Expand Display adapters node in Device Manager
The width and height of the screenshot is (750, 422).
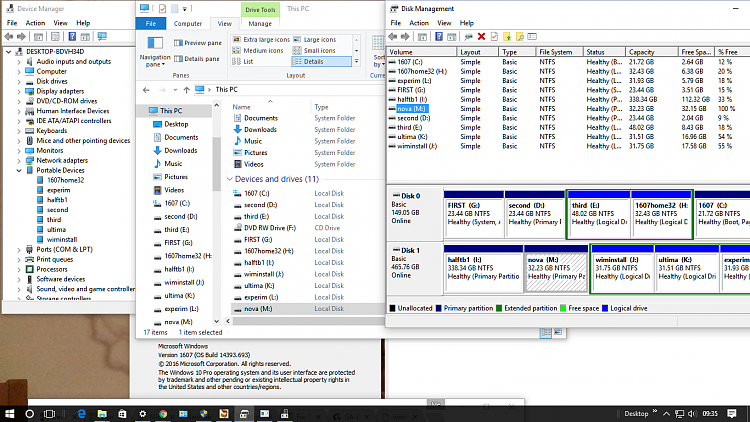pyautogui.click(x=19, y=91)
